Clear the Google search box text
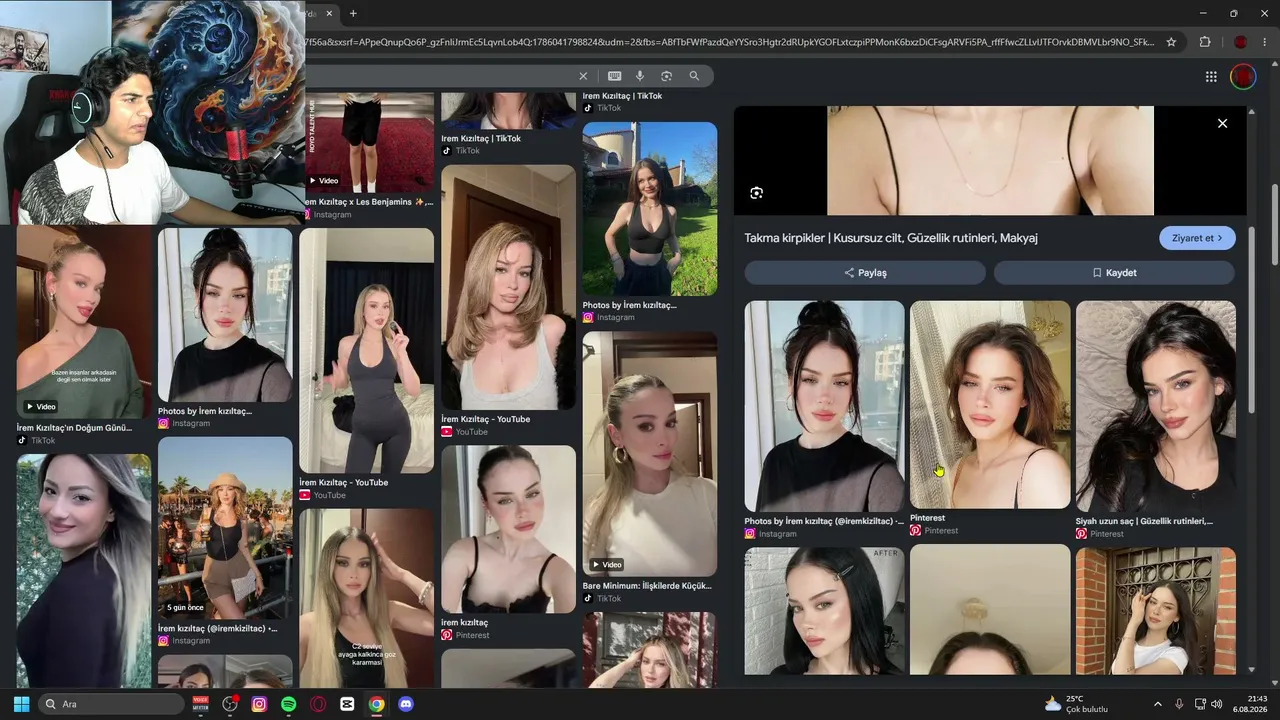Screen dimensions: 1280x720 (x=583, y=76)
